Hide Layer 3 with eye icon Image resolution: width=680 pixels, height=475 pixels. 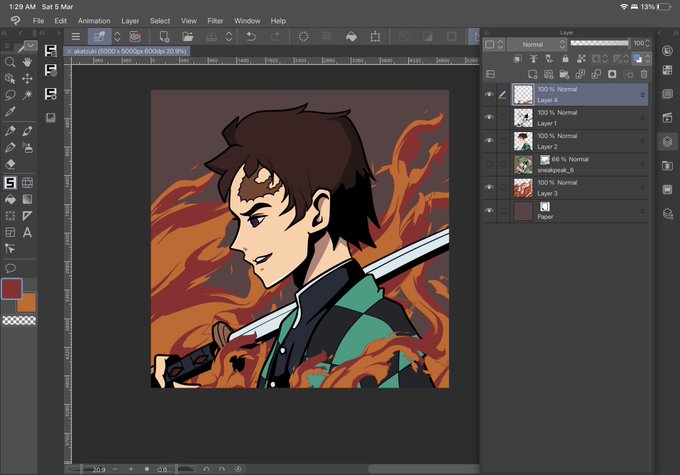489,187
